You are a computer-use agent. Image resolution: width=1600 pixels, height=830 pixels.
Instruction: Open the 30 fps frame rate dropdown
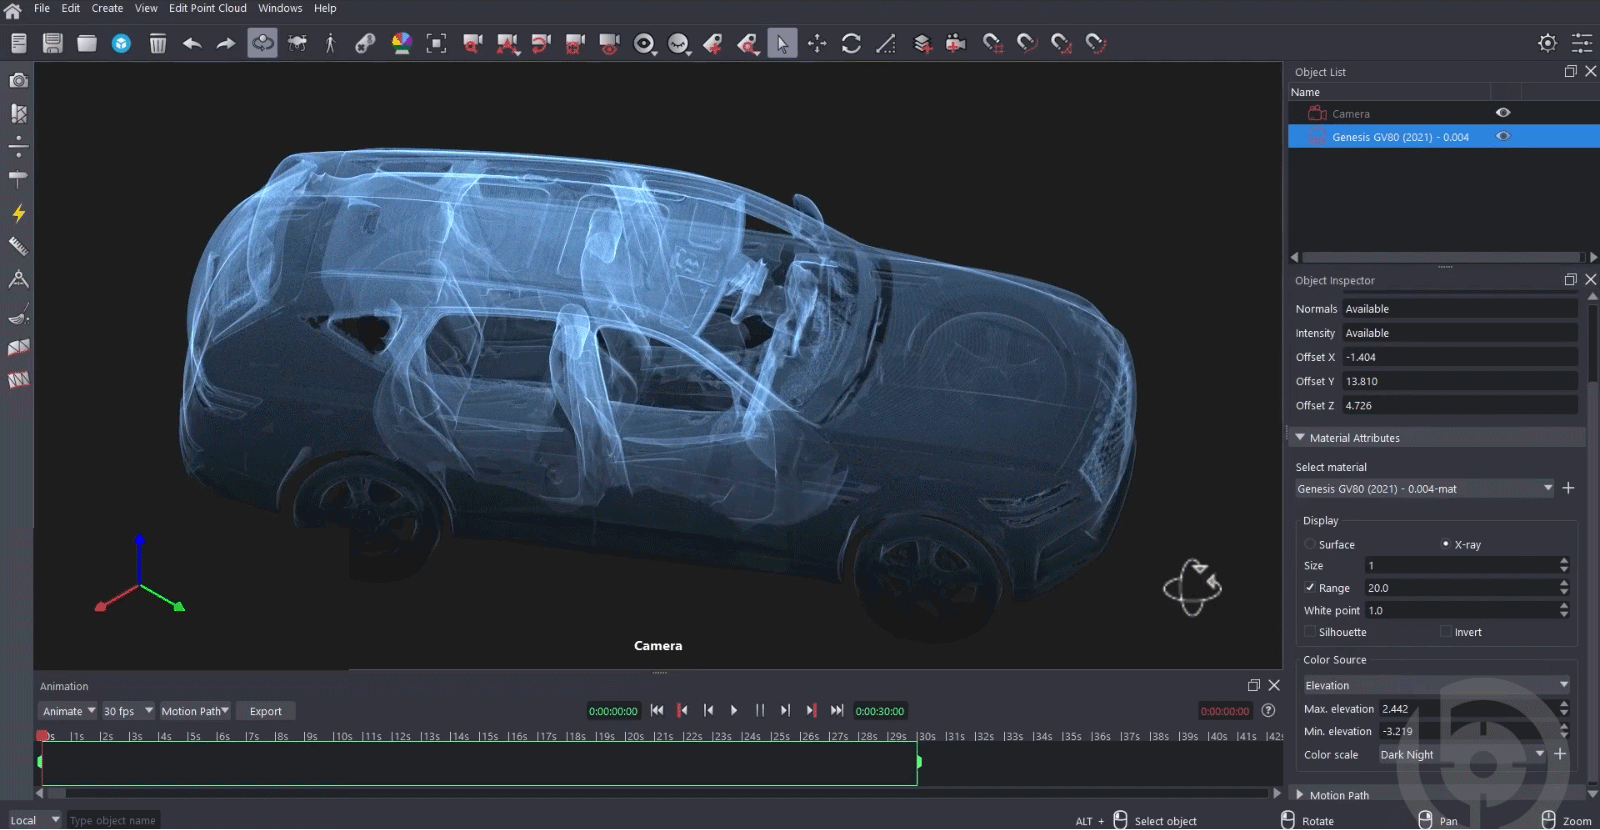[128, 711]
